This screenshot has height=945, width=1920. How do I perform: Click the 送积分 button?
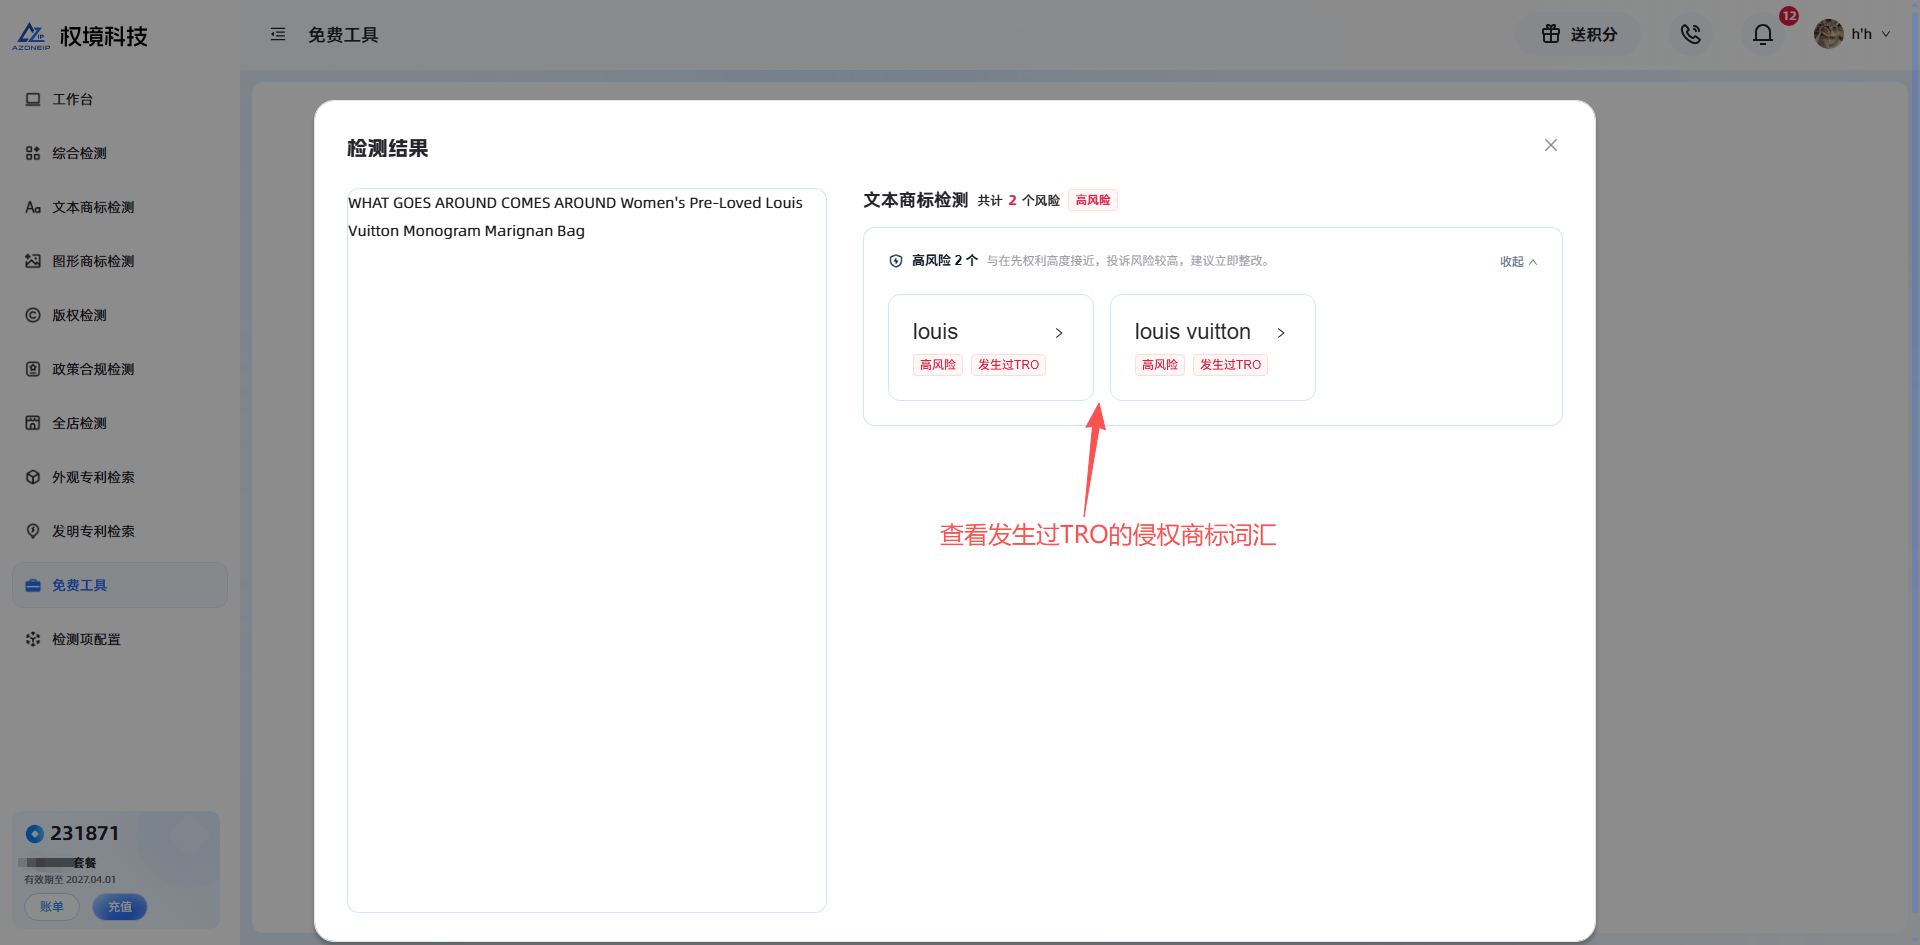[x=1578, y=34]
